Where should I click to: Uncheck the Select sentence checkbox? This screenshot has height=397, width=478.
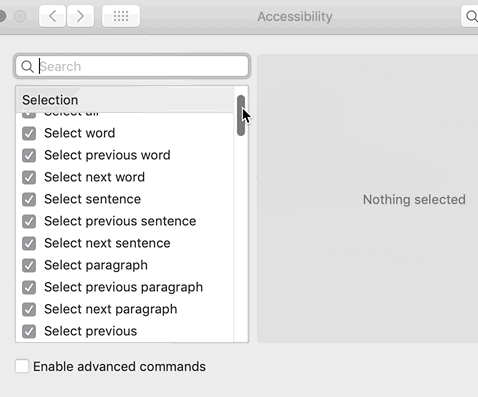click(29, 200)
